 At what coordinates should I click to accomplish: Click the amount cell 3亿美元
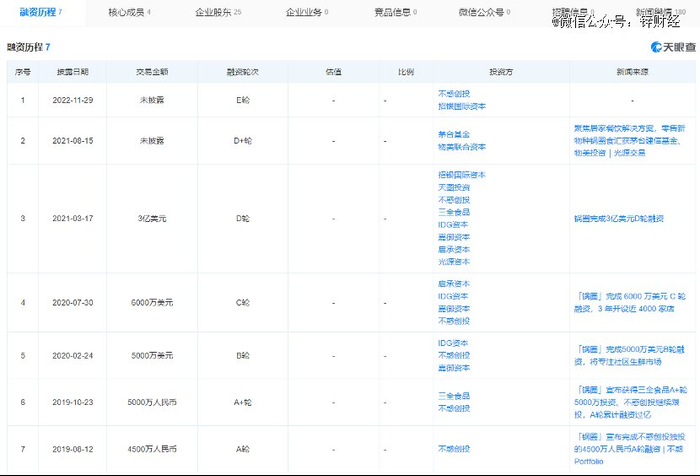click(152, 218)
